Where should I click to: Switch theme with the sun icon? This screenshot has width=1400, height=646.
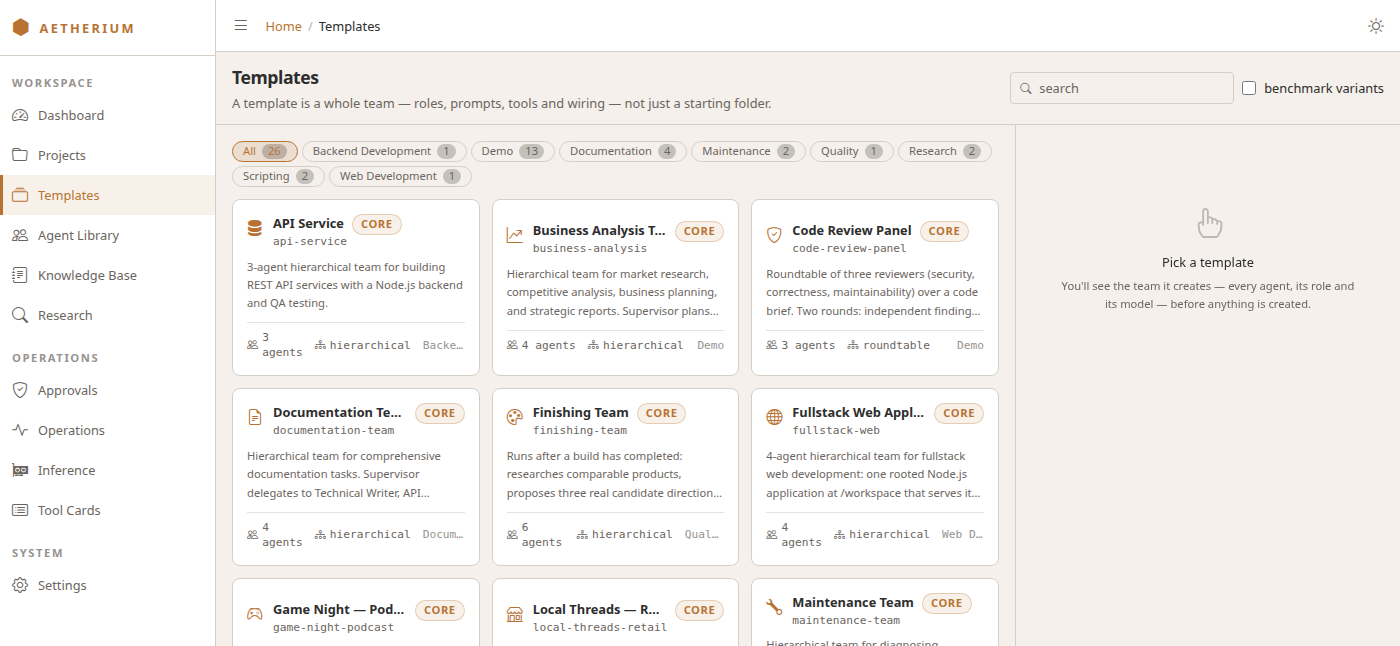[x=1376, y=26]
